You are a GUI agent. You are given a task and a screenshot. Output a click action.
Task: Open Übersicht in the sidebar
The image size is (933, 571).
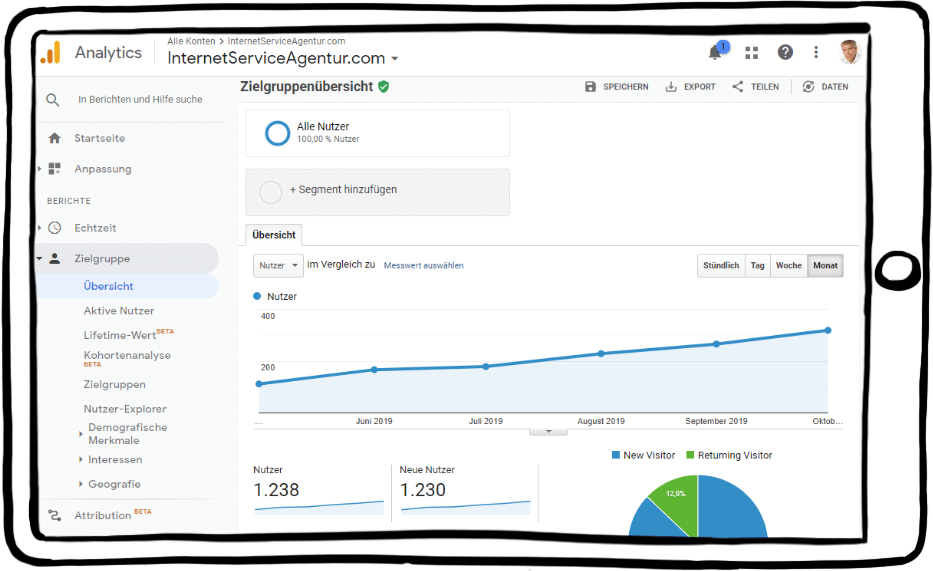(108, 286)
